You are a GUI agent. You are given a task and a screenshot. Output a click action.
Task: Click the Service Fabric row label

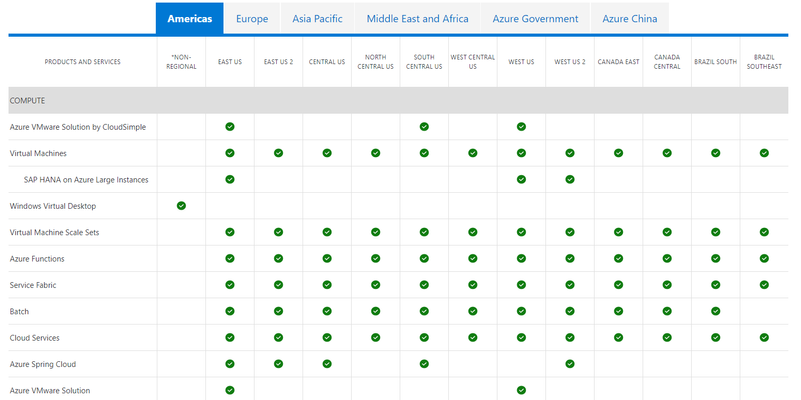[33, 285]
